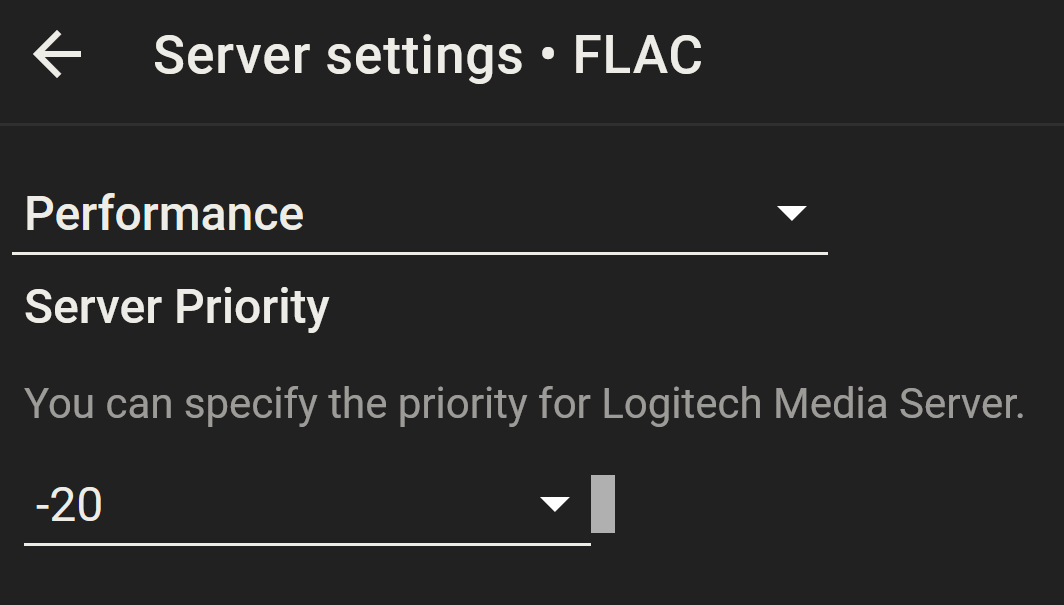The image size is (1064, 605).
Task: Click empty space inside the -20 priority field
Action: tap(320, 506)
